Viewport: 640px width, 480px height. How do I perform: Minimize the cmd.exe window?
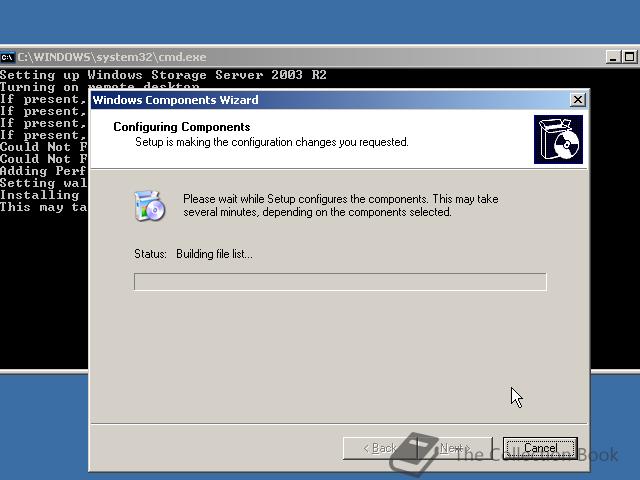click(613, 57)
